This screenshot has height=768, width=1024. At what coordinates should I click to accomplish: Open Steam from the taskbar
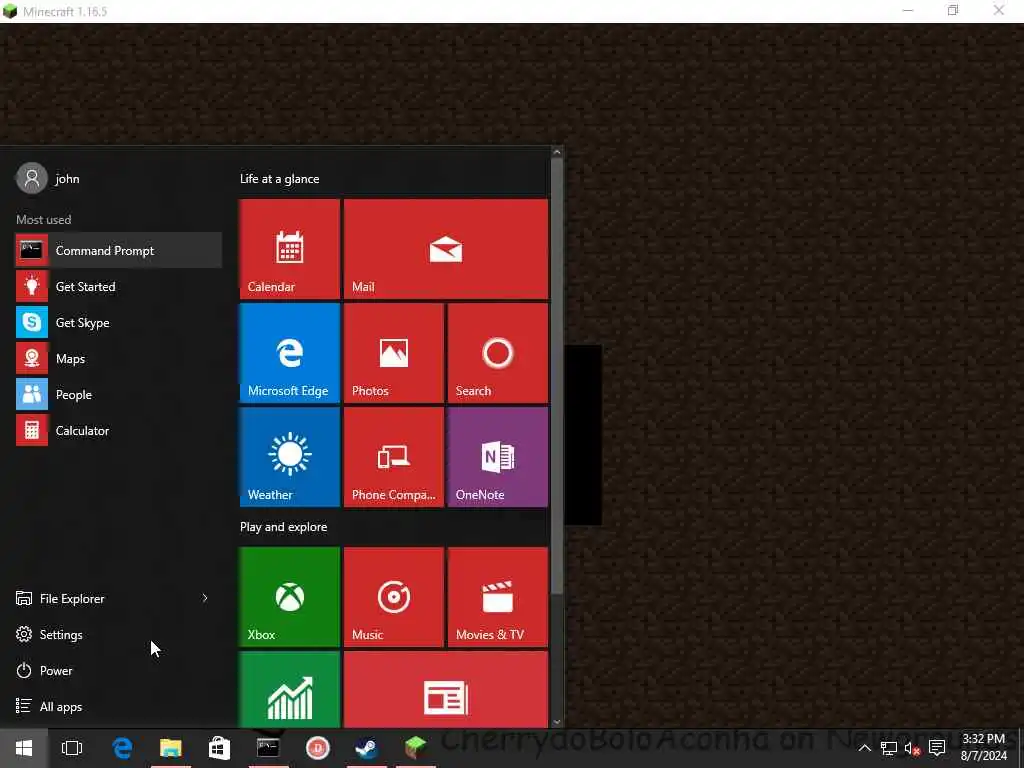pos(366,748)
